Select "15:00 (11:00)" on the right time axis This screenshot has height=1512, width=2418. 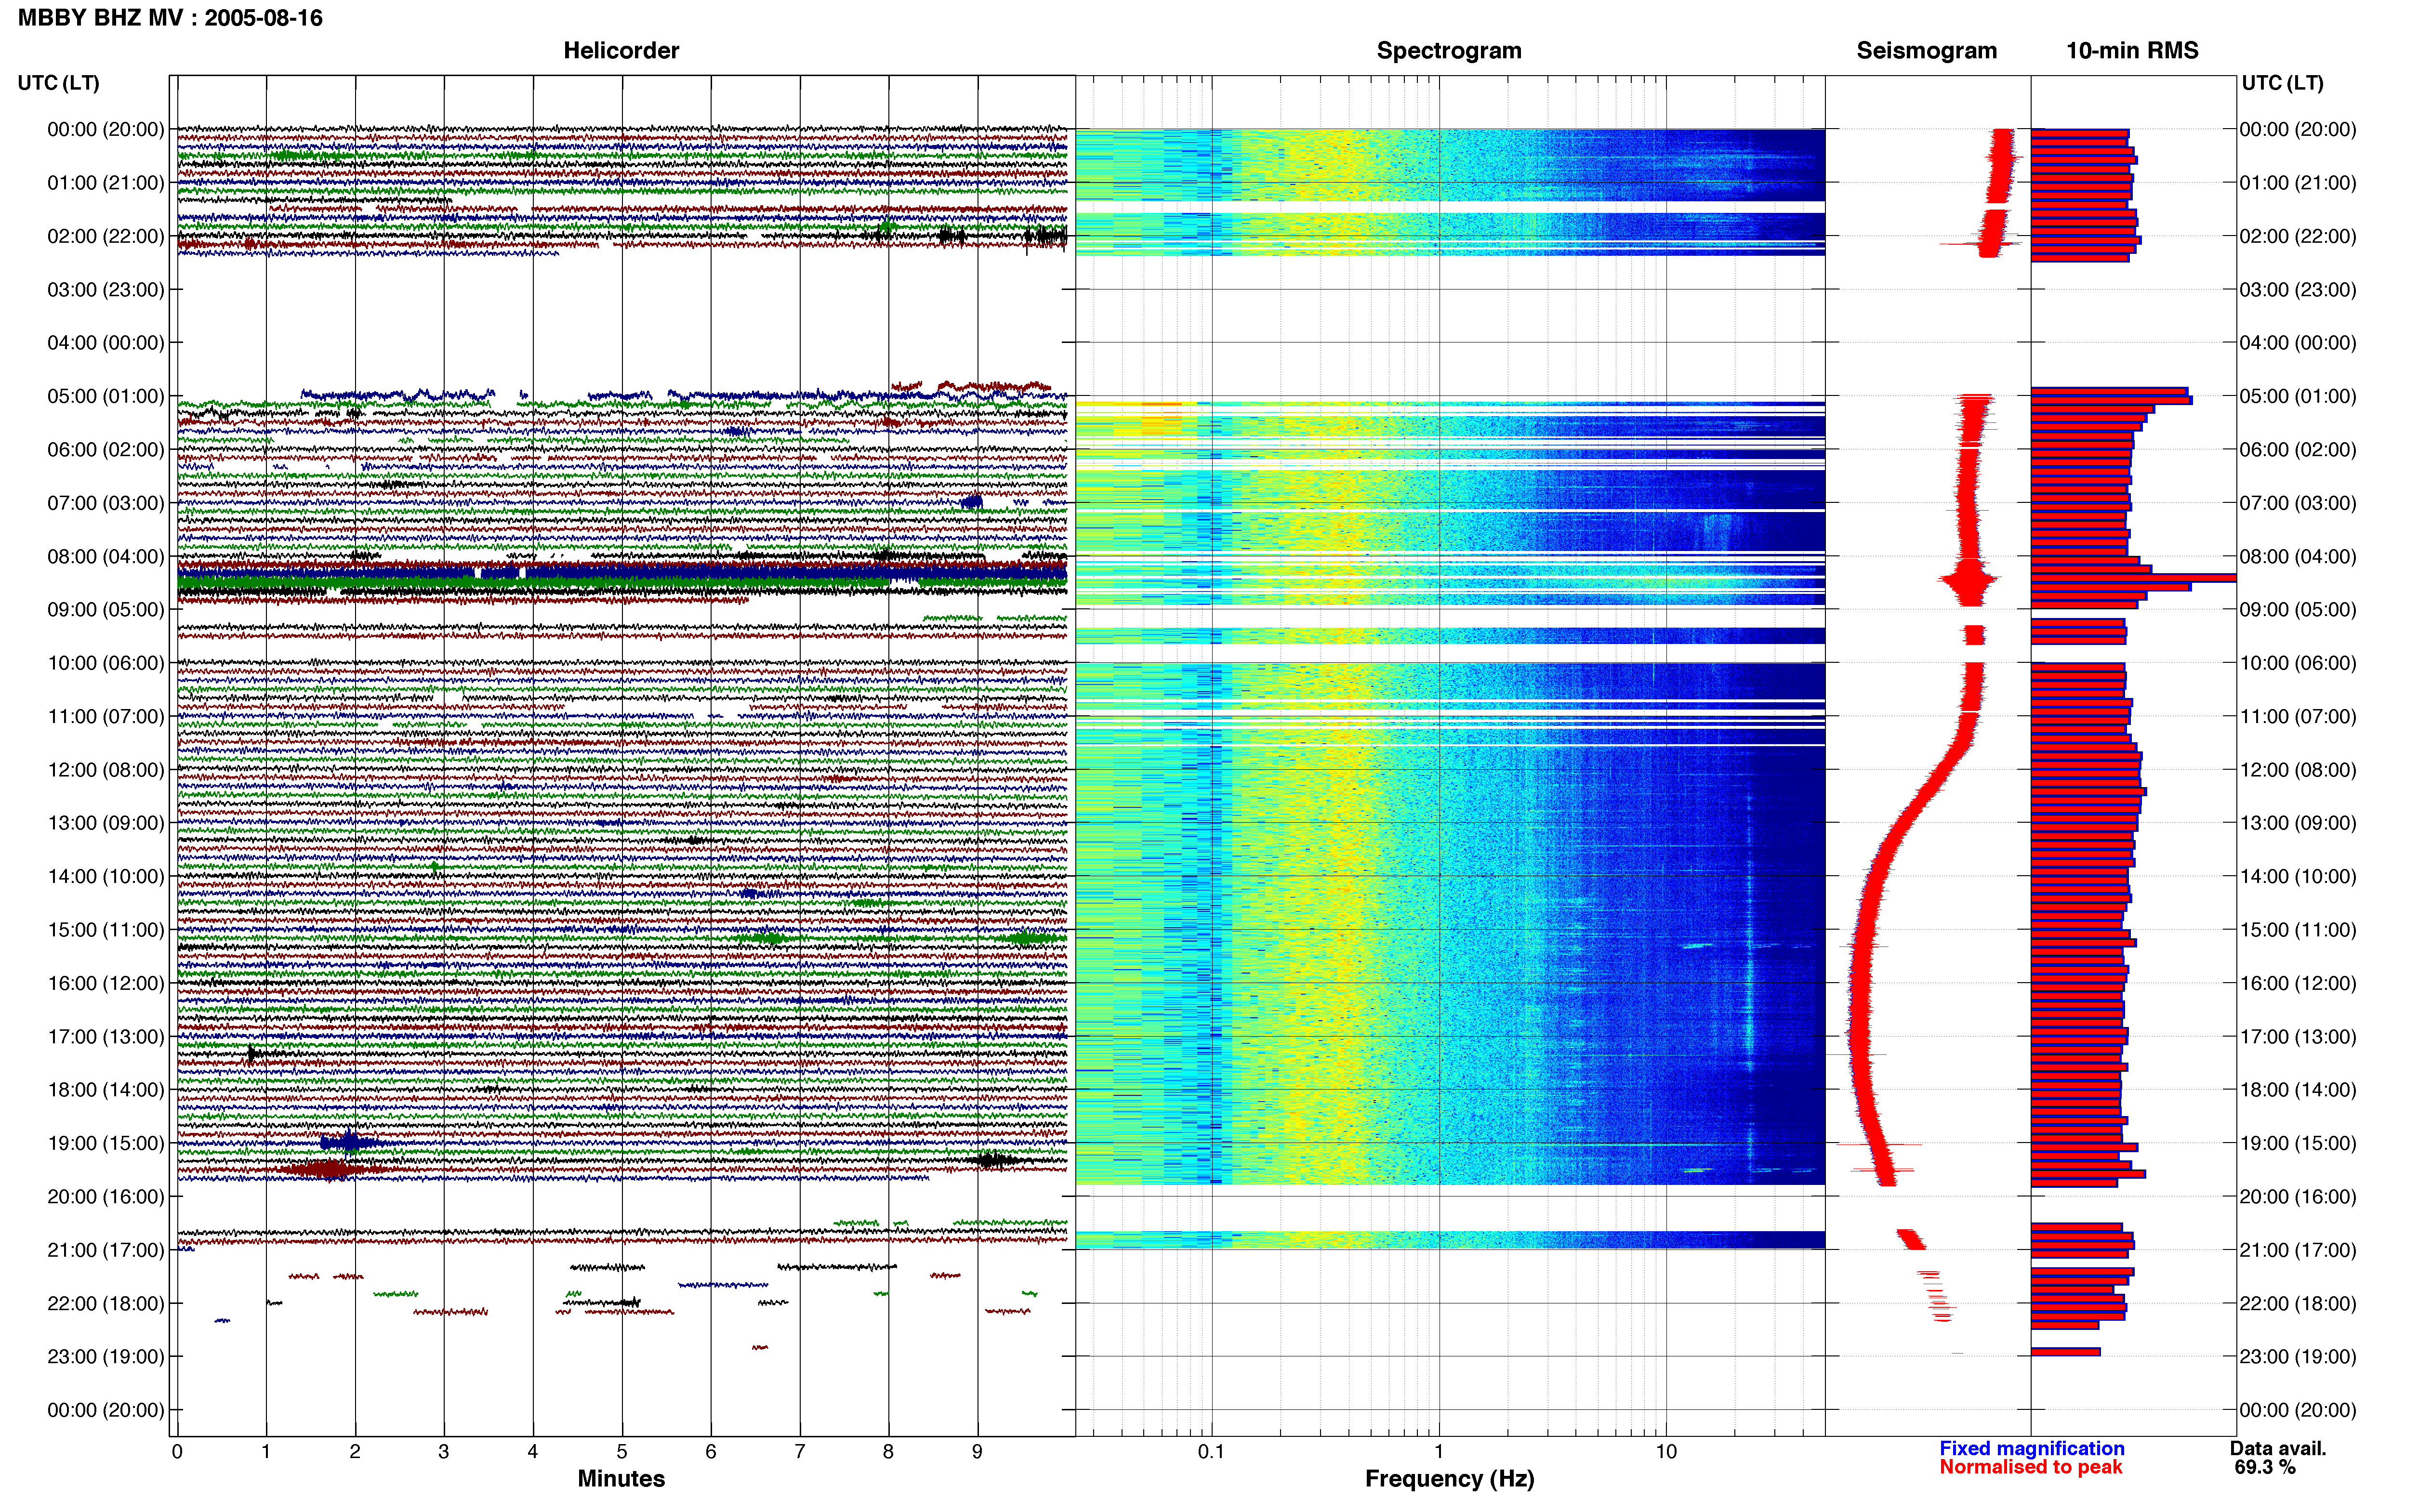point(2298,930)
